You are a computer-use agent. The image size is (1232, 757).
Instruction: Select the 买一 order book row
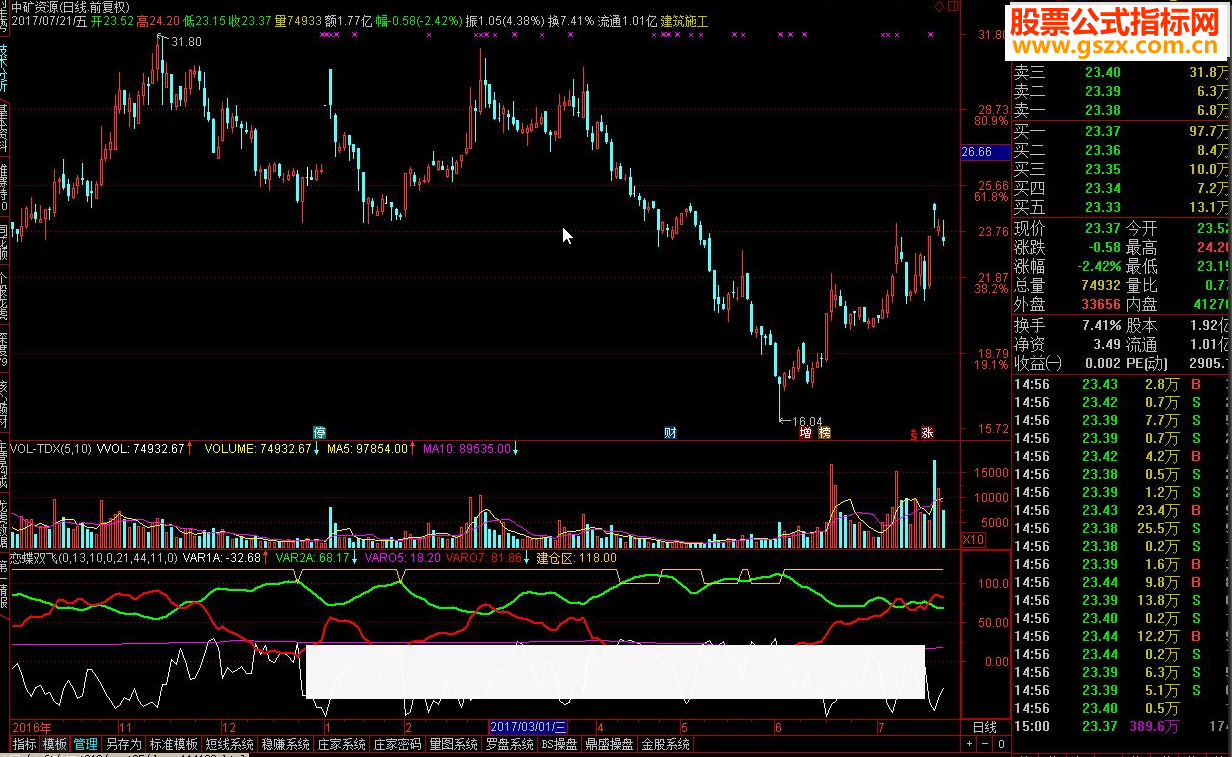1121,131
